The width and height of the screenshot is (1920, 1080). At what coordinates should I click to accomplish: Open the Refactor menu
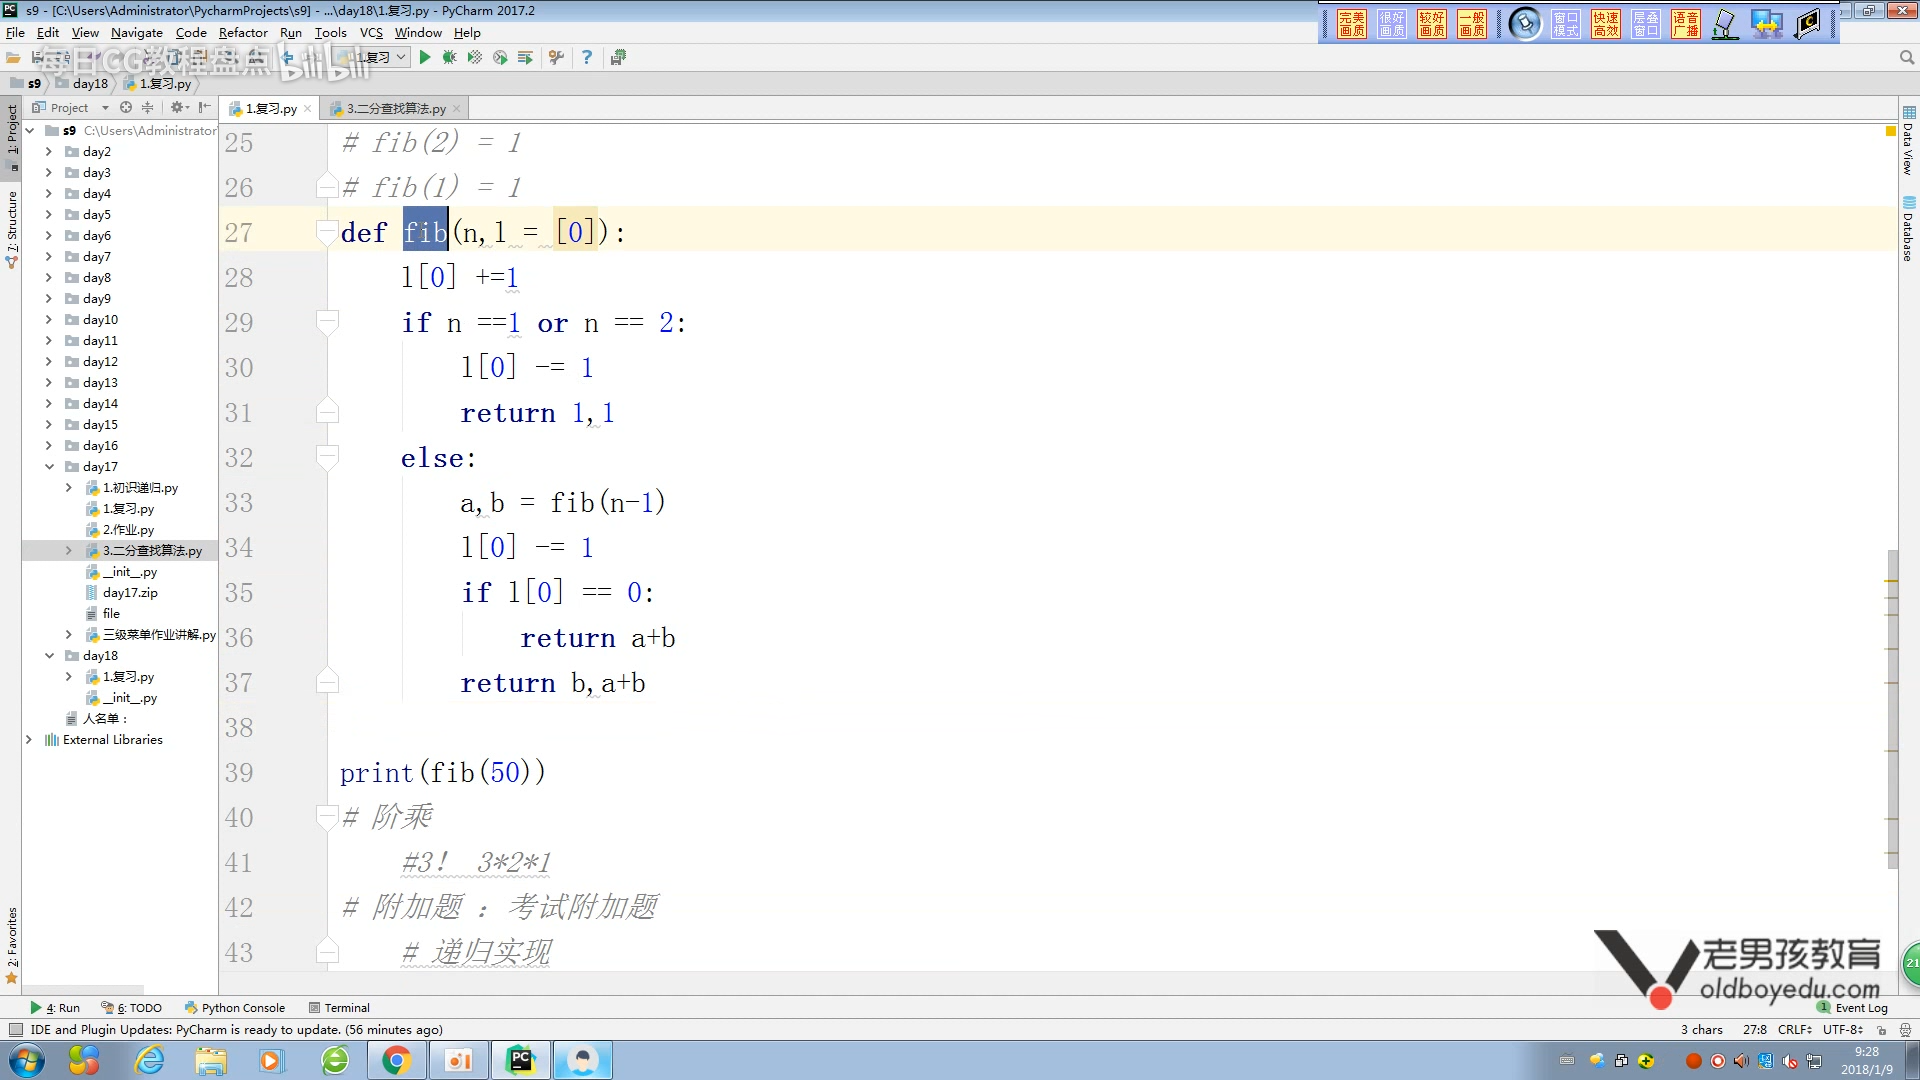[243, 33]
